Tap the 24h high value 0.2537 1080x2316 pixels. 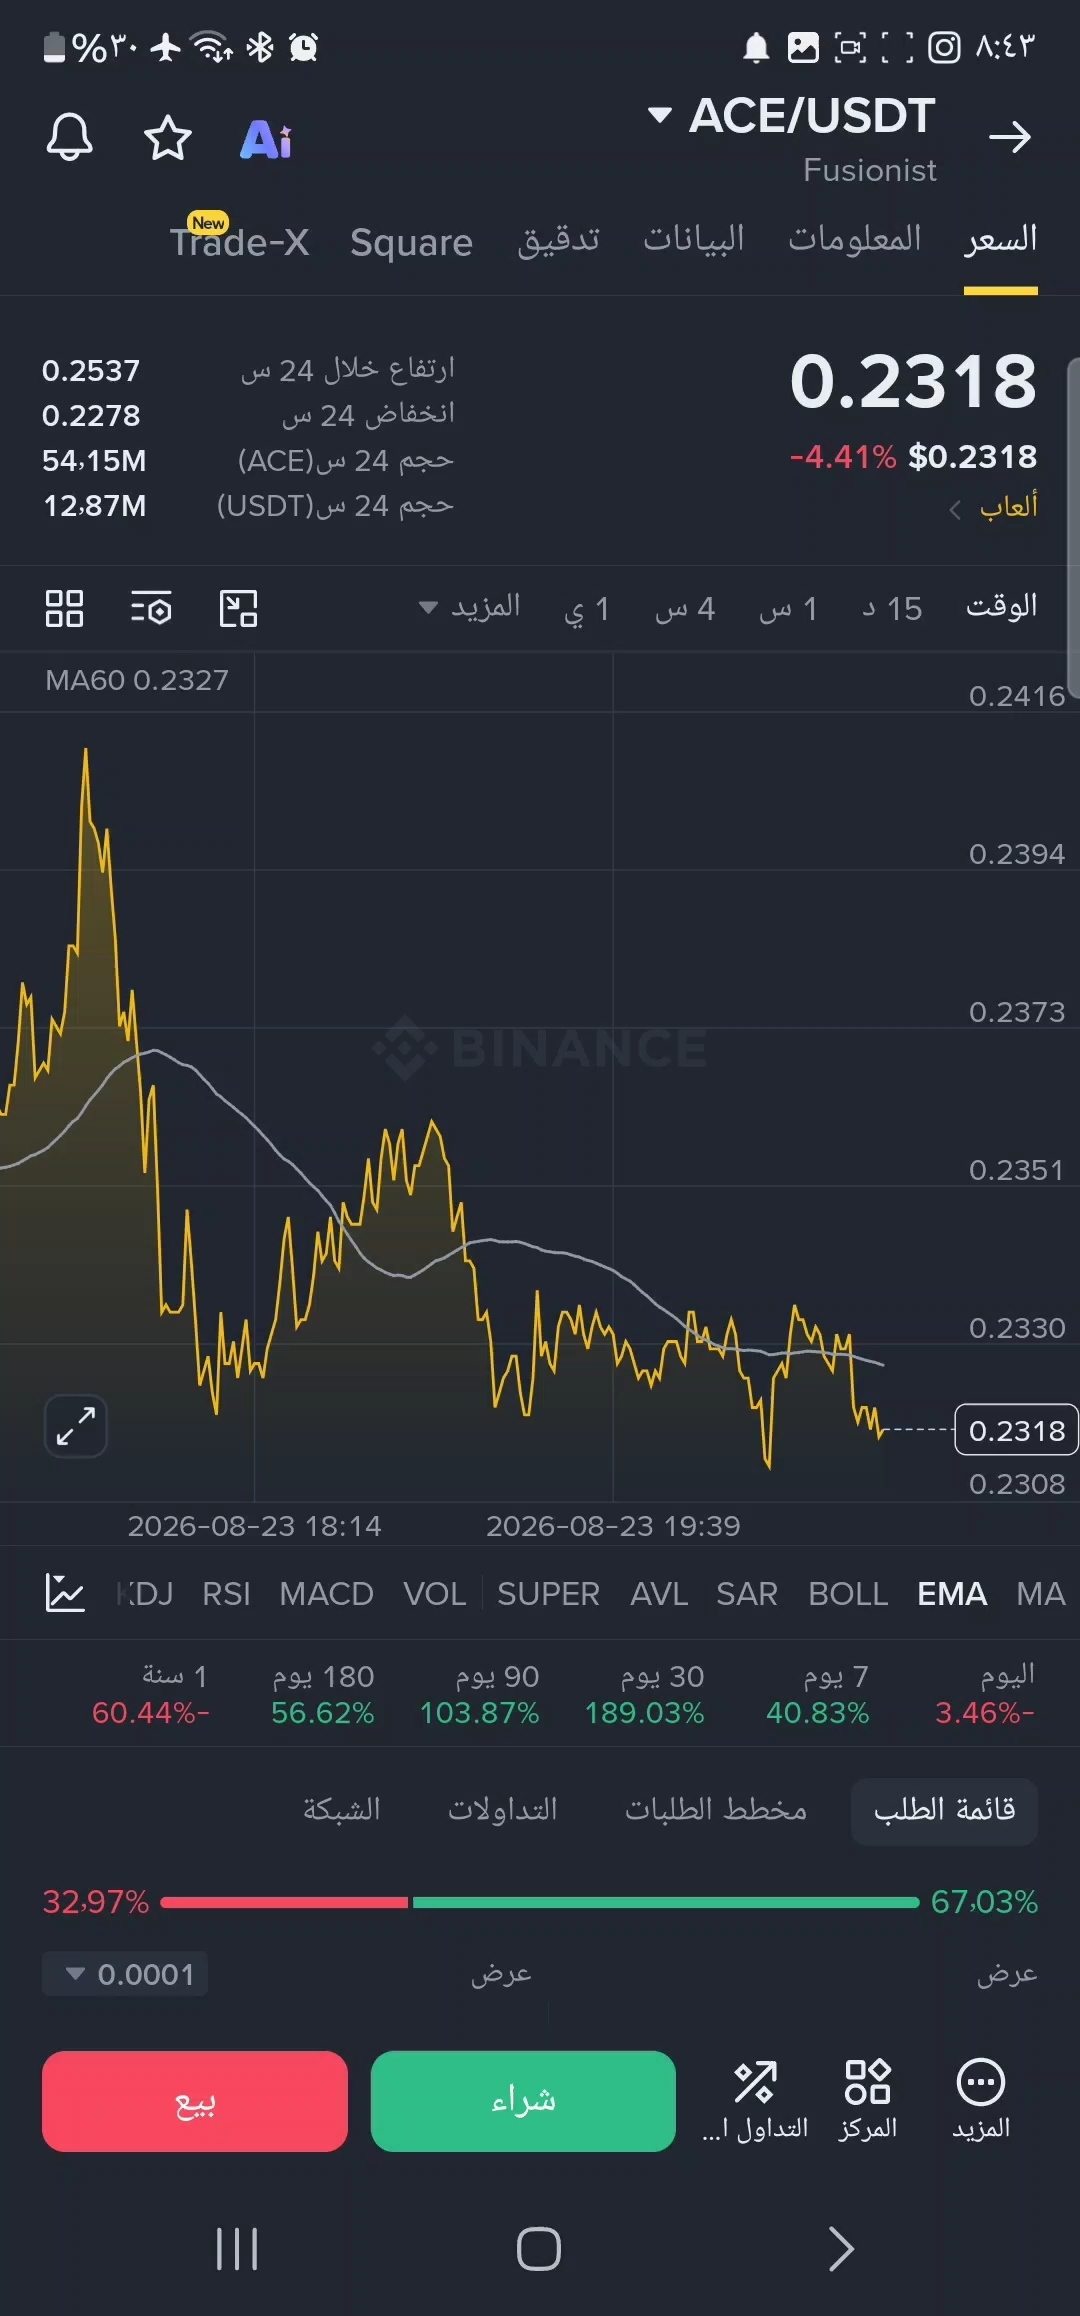pyautogui.click(x=91, y=371)
